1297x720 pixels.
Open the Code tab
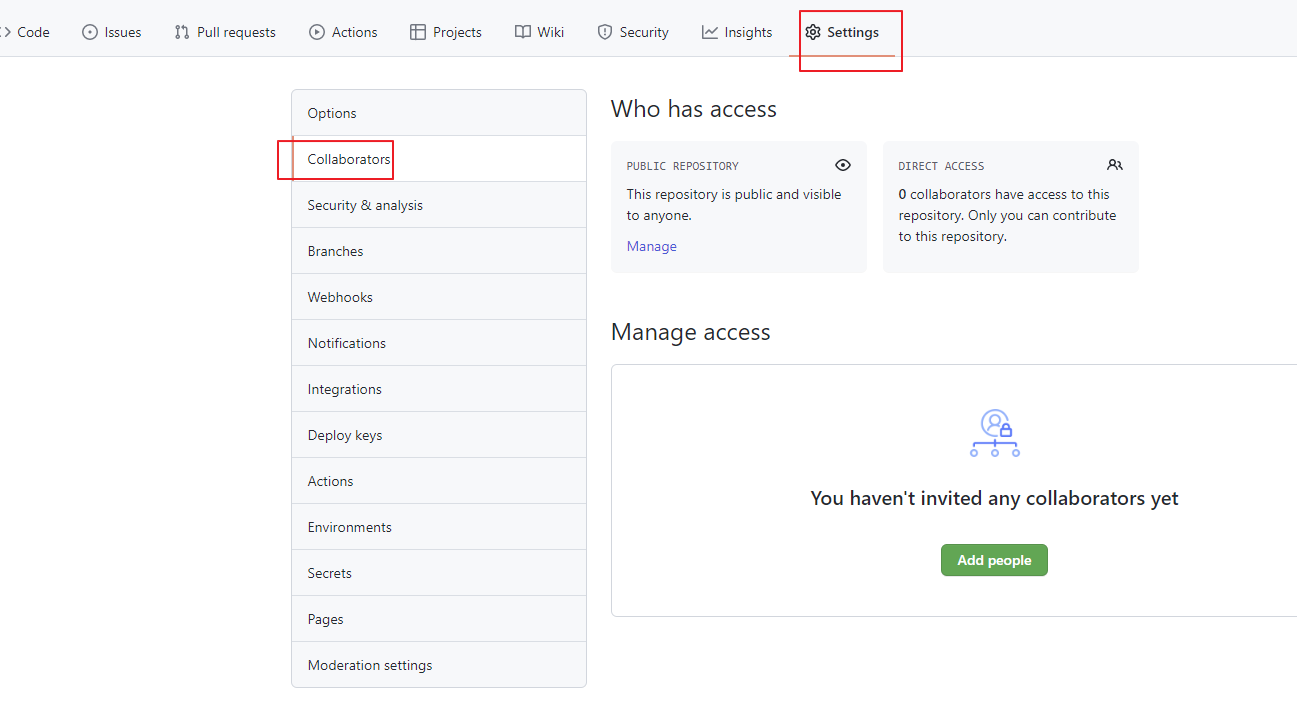coord(32,32)
